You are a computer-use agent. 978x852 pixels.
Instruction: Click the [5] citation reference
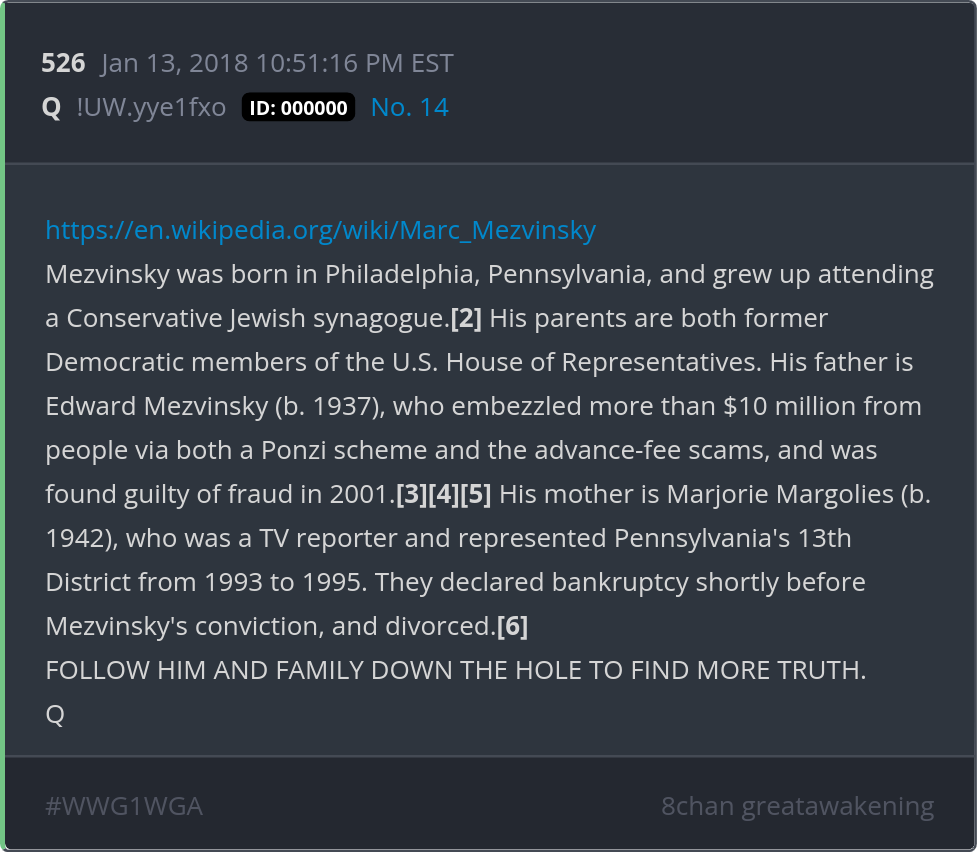point(475,495)
